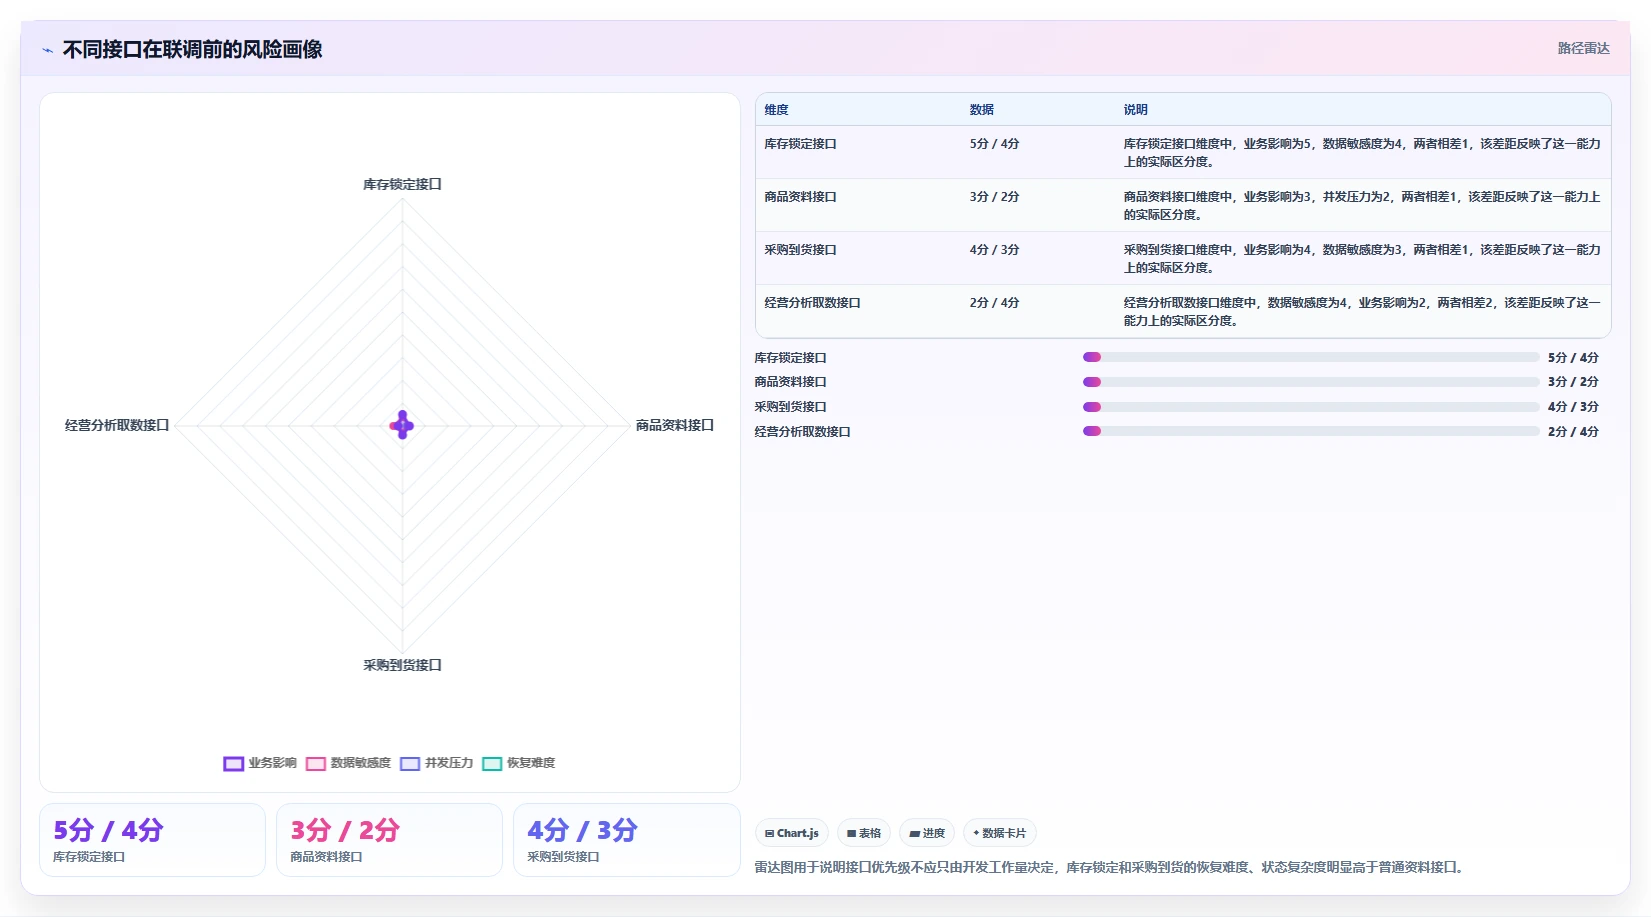Open the 5分 / 4分 库存锁定接口 data card
Image resolution: width=1651 pixels, height=917 pixels.
click(152, 840)
